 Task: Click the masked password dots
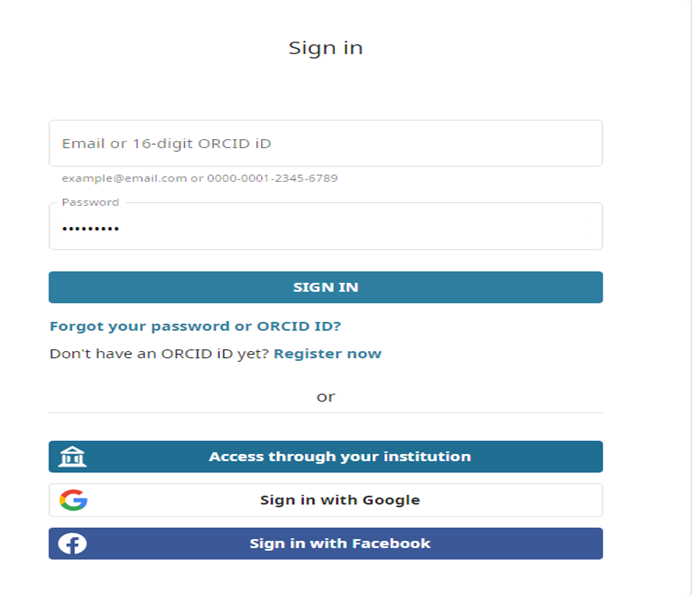(90, 229)
